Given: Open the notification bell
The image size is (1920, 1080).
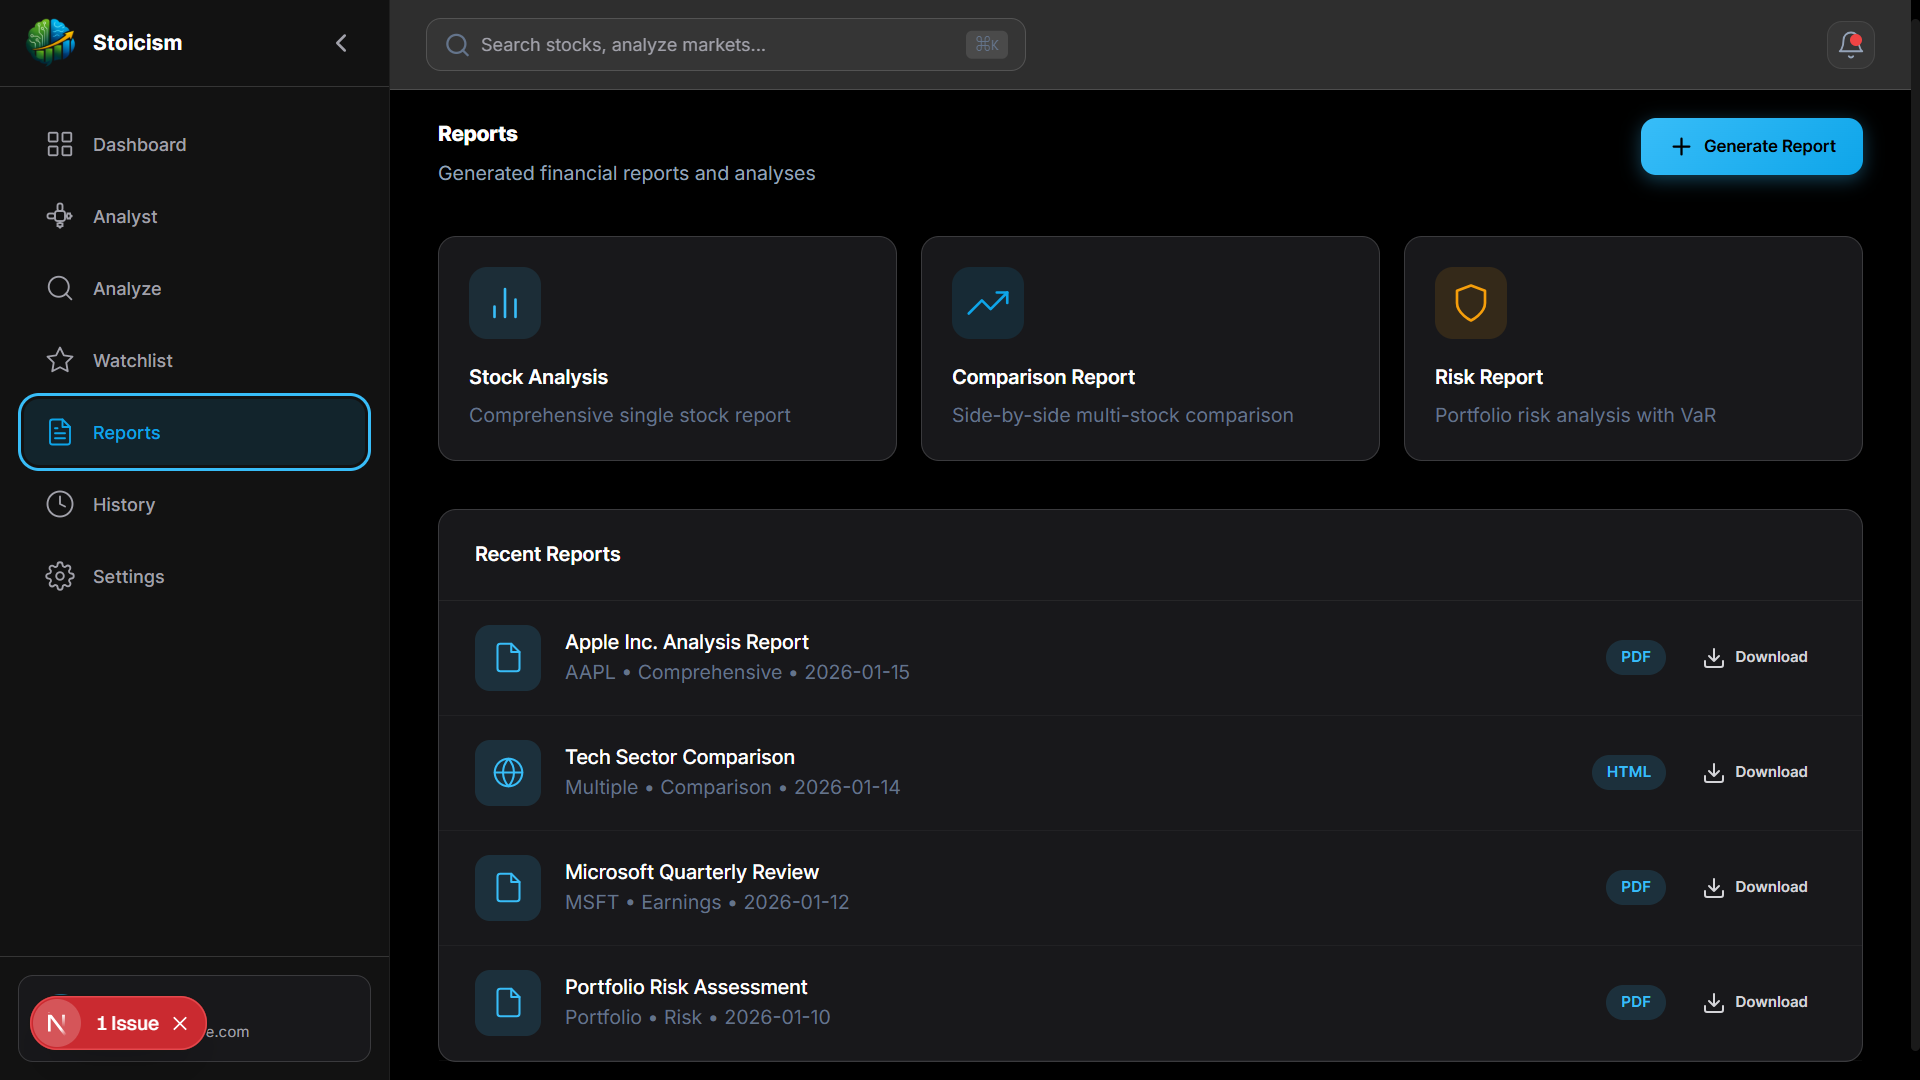Looking at the screenshot, I should [x=1851, y=44].
